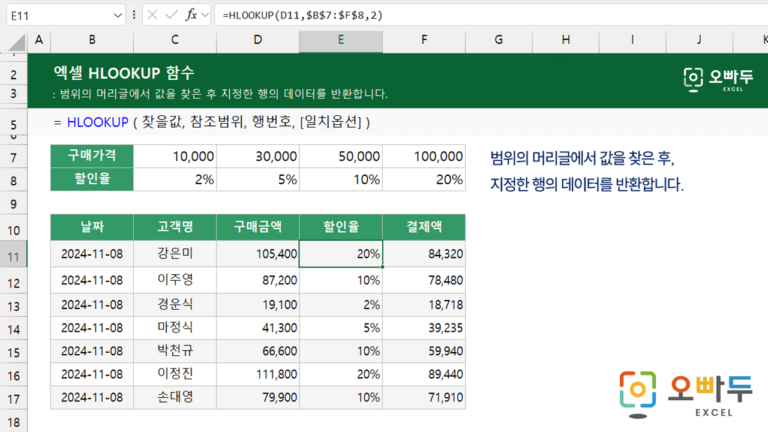Image resolution: width=768 pixels, height=432 pixels.
Task: Select active cell E11 showing 20%
Action: click(x=341, y=254)
